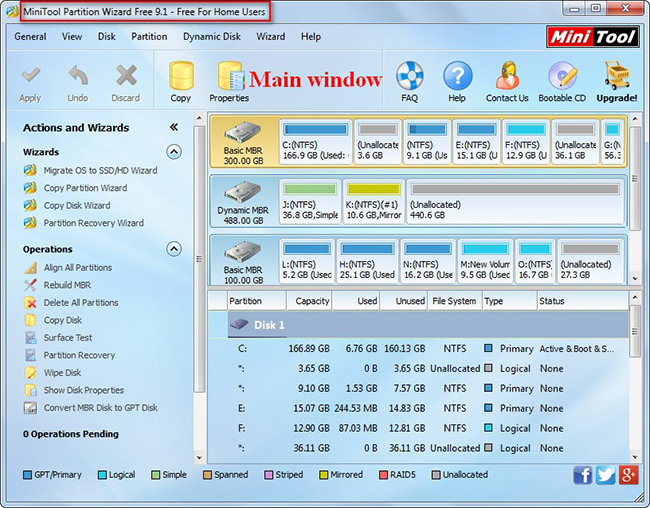The height and width of the screenshot is (508, 650).
Task: Click the Mirrored legend color box
Action: pyautogui.click(x=323, y=475)
